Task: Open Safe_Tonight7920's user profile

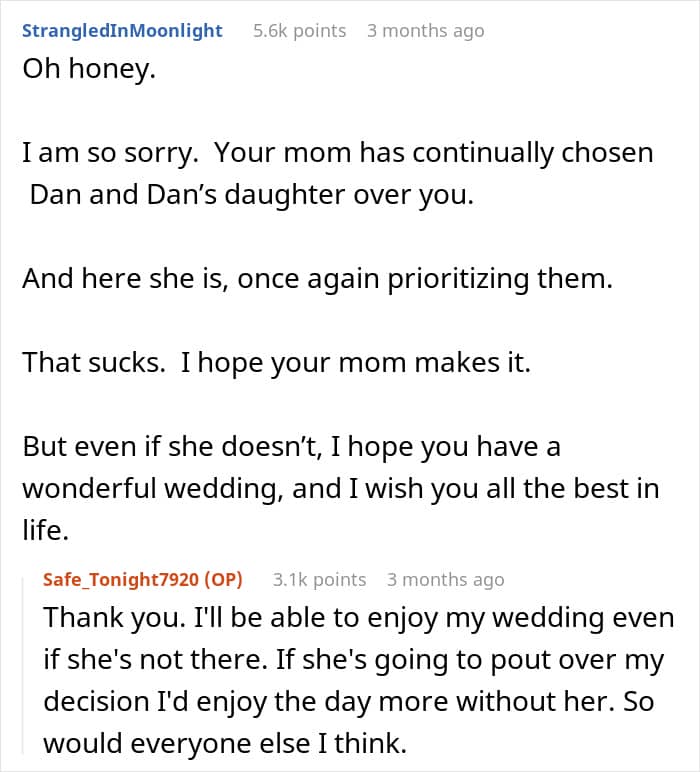Action: (x=121, y=580)
